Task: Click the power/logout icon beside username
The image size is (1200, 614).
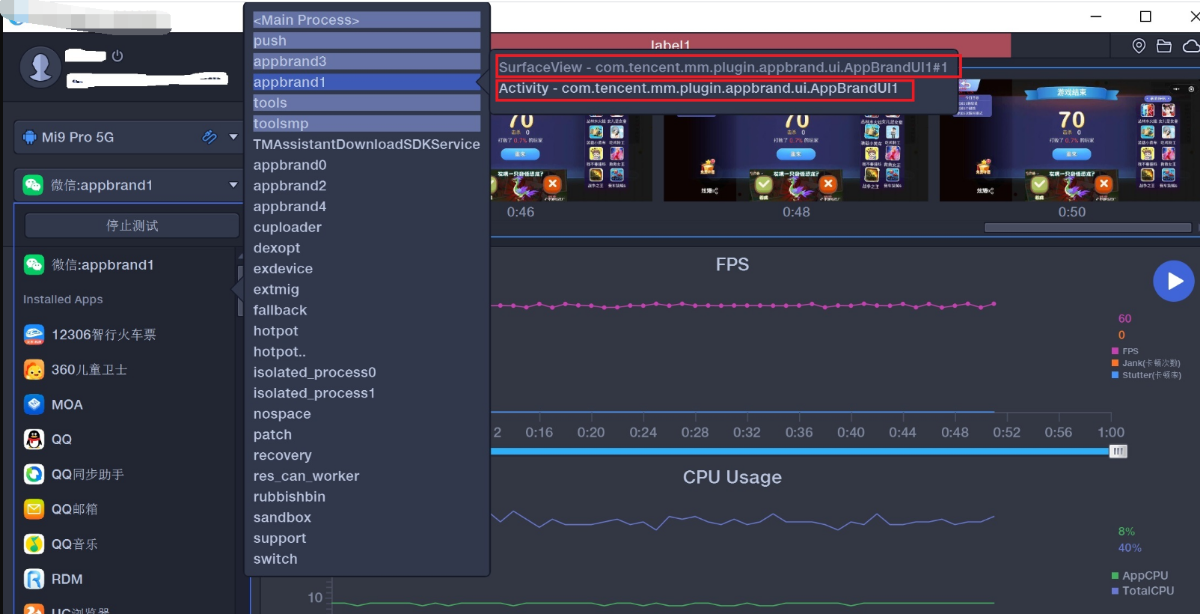Action: (117, 56)
